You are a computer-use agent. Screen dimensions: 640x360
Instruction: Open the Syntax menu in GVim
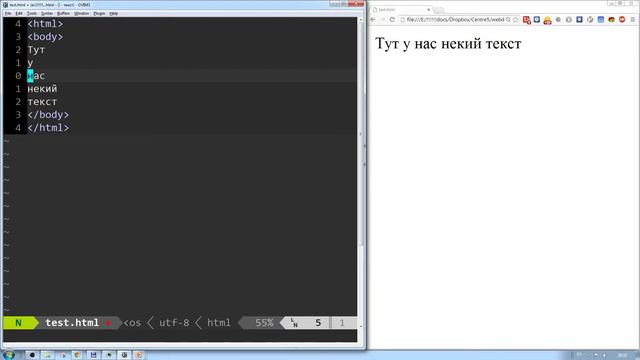(x=47, y=13)
